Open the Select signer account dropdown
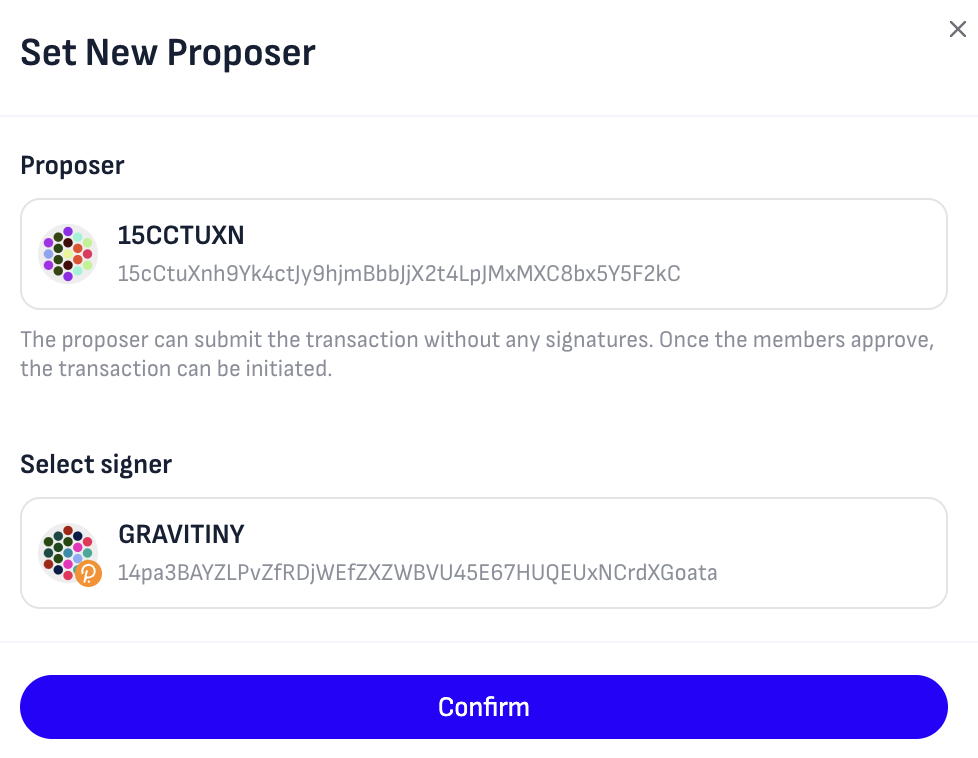The image size is (978, 758). 483,553
